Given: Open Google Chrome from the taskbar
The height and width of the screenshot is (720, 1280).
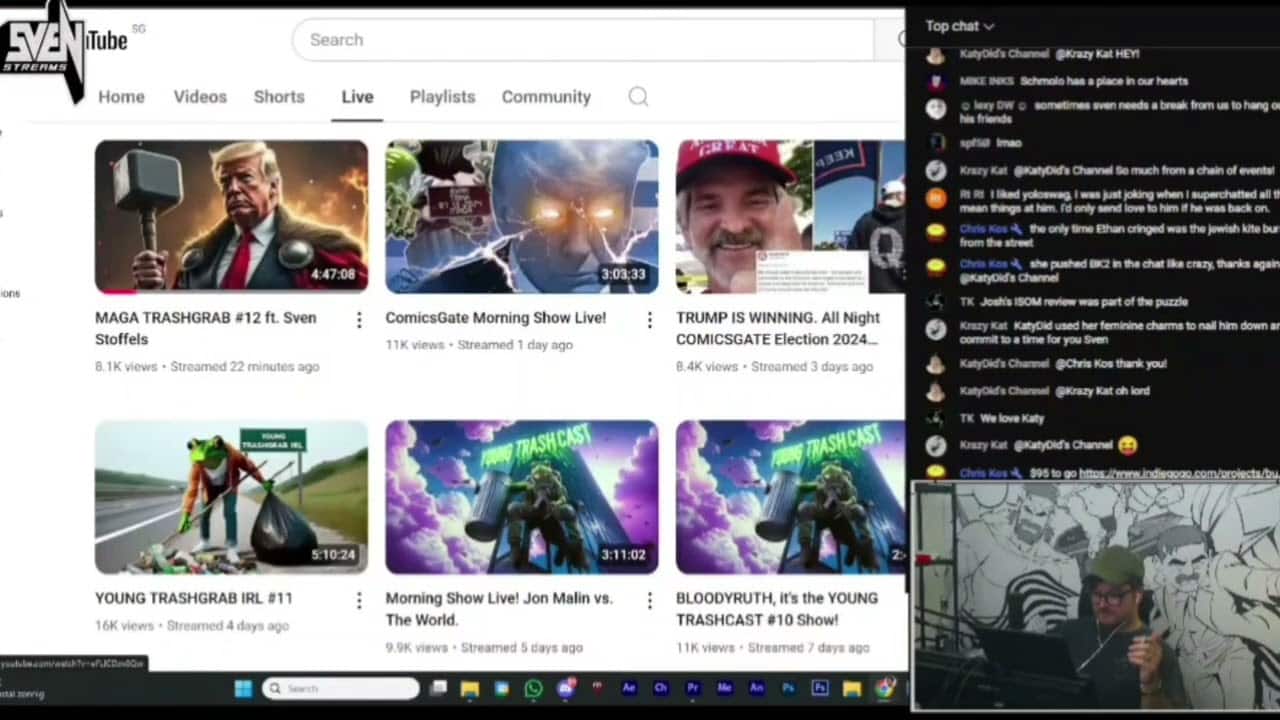Looking at the screenshot, I should [x=885, y=688].
